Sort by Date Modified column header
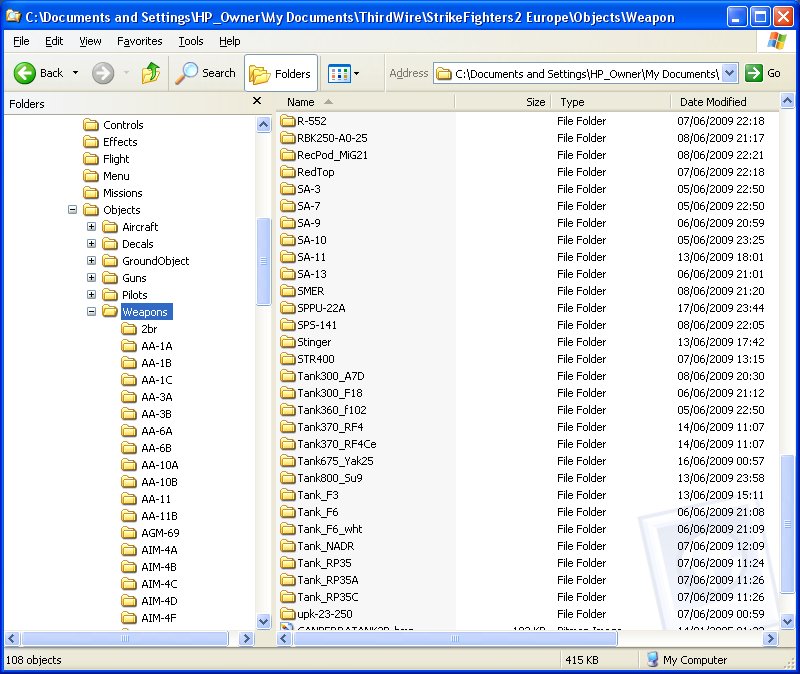Viewport: 800px width, 674px height. (725, 102)
